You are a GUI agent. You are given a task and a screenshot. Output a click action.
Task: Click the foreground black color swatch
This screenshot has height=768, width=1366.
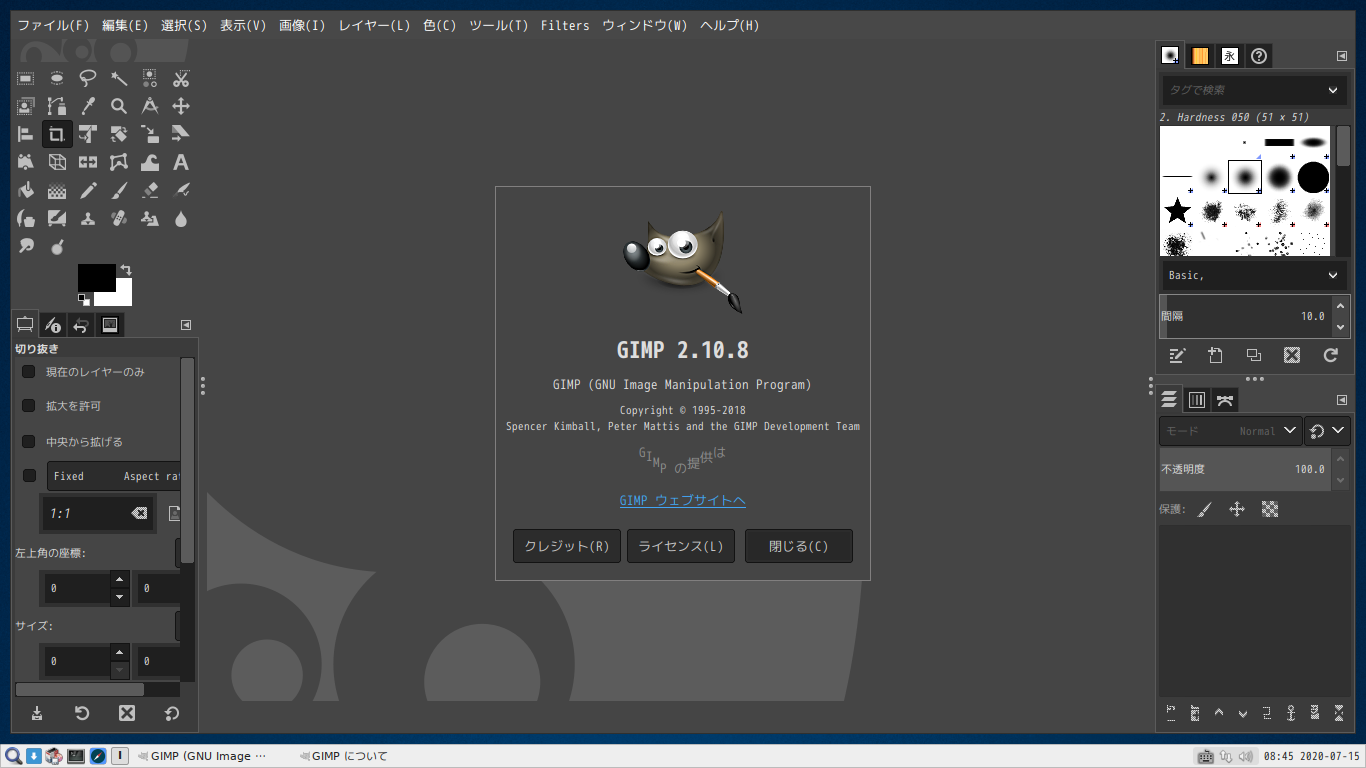pos(95,276)
